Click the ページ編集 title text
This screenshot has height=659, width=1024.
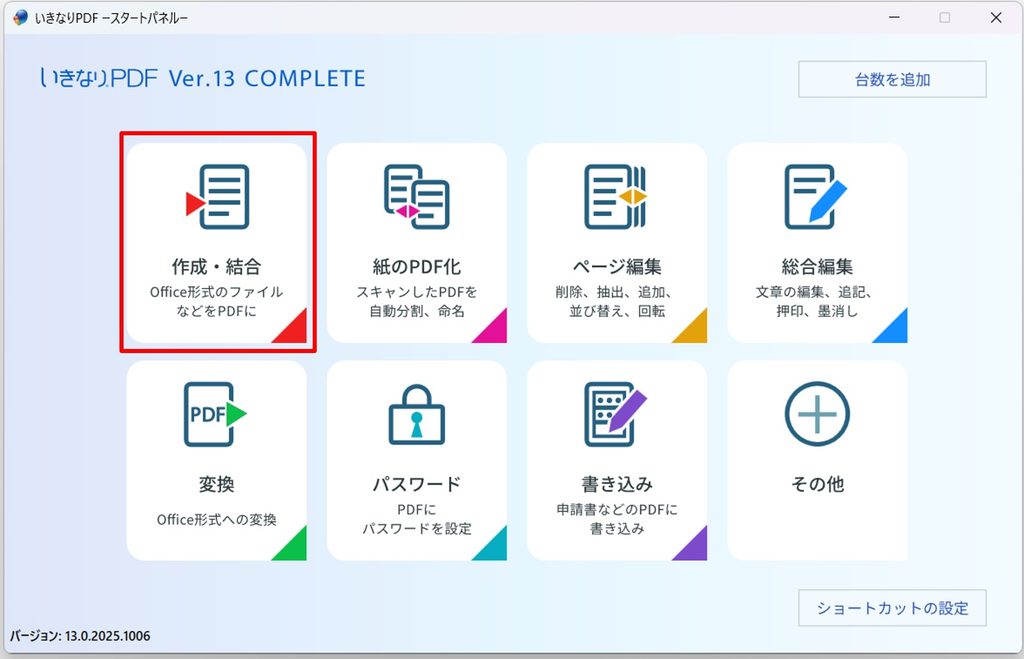point(617,266)
